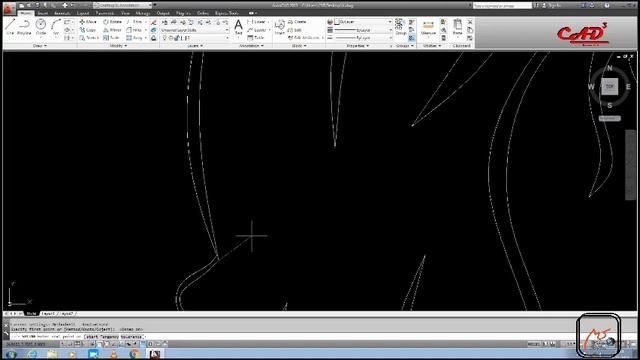Image resolution: width=640 pixels, height=360 pixels.
Task: Switch to the Home ribbon tab
Action: click(x=26, y=13)
